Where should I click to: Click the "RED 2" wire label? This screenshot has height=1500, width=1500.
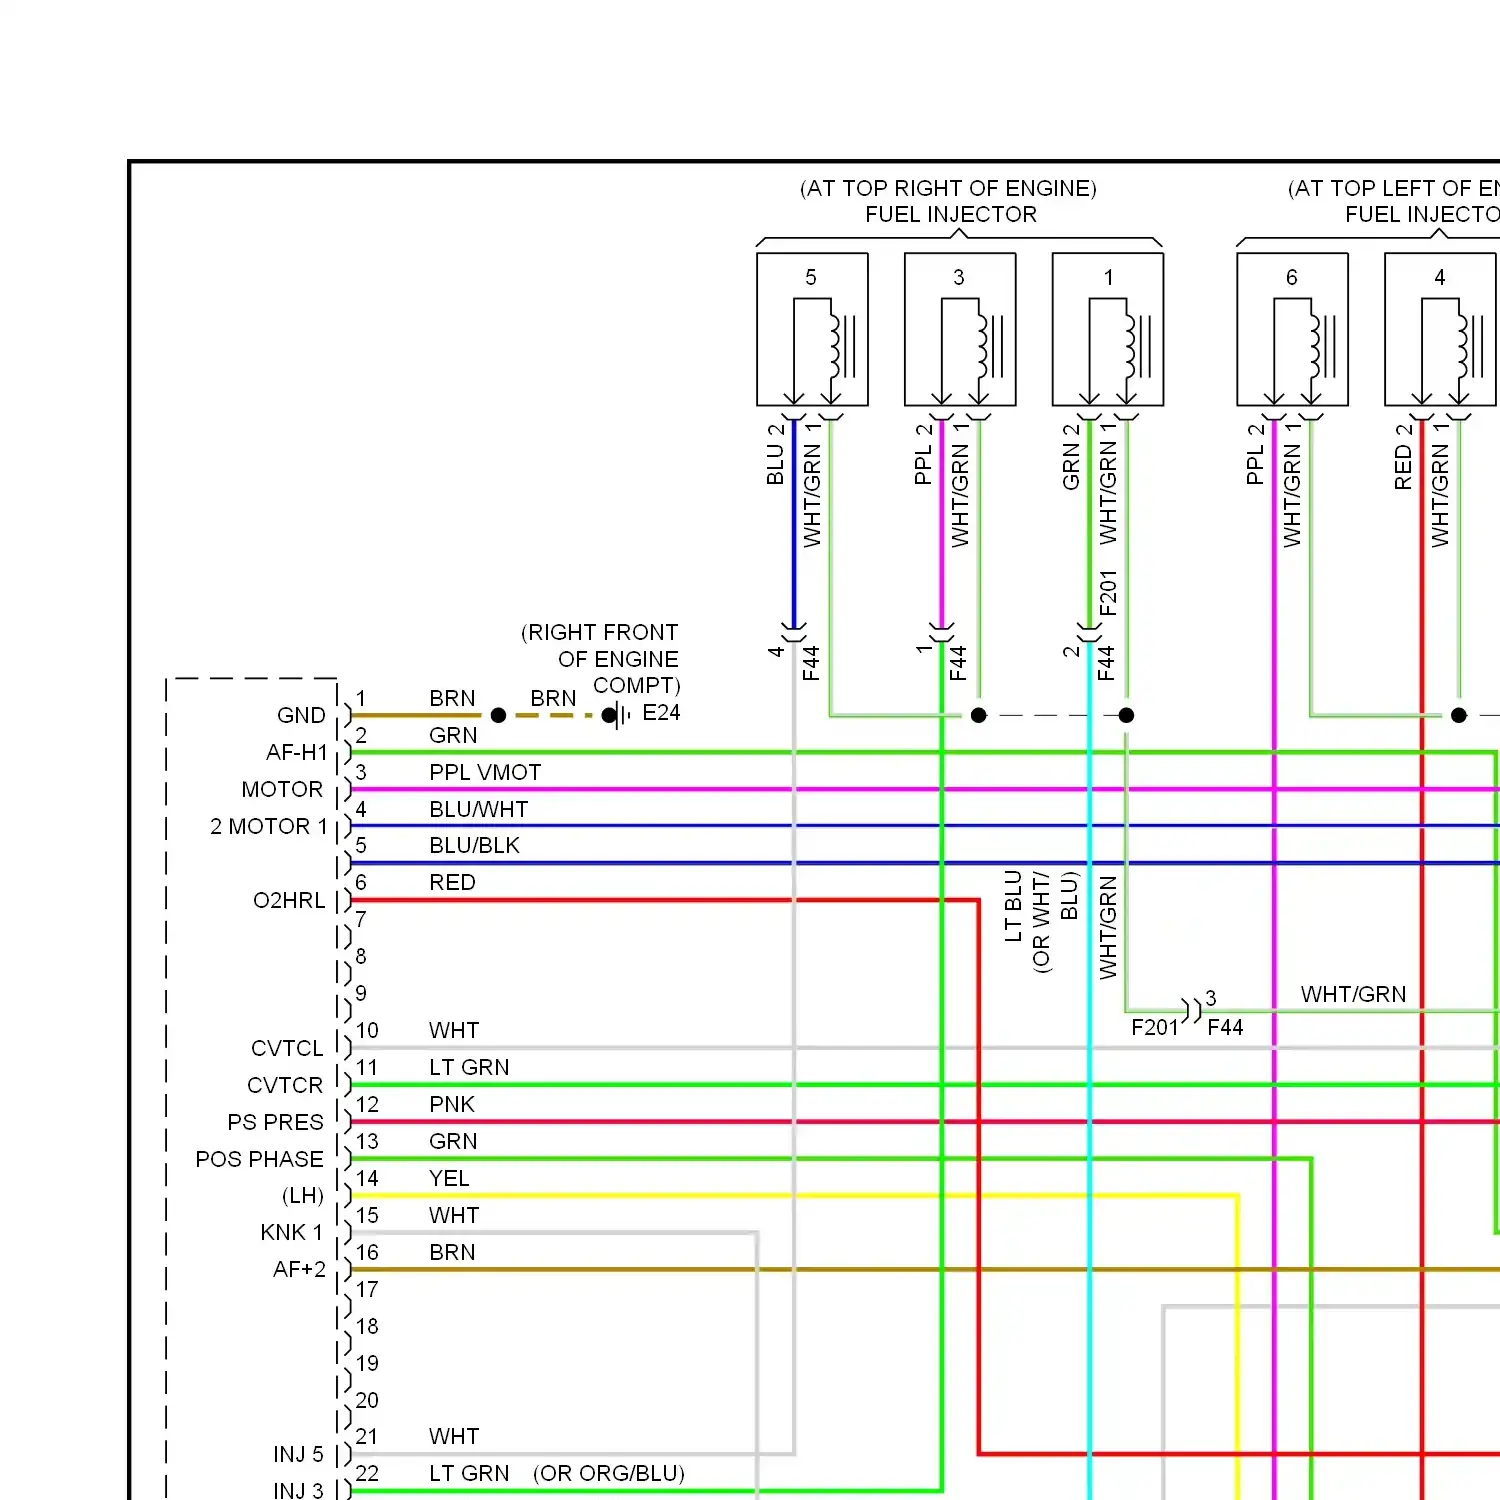pyautogui.click(x=1403, y=456)
